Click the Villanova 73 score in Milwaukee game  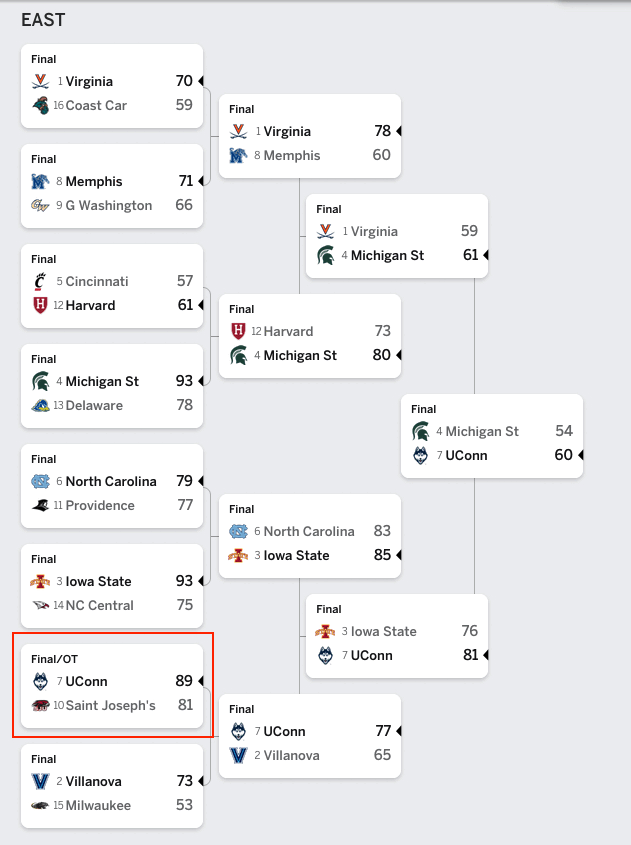tap(184, 781)
